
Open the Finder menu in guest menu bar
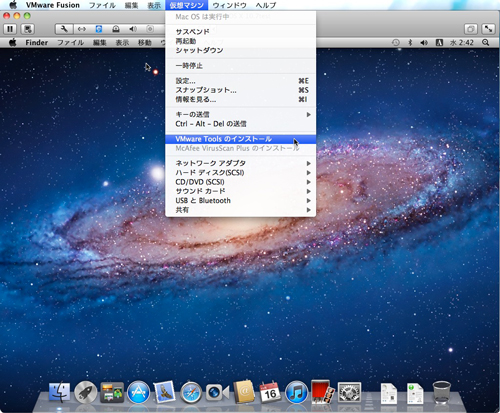click(x=37, y=42)
